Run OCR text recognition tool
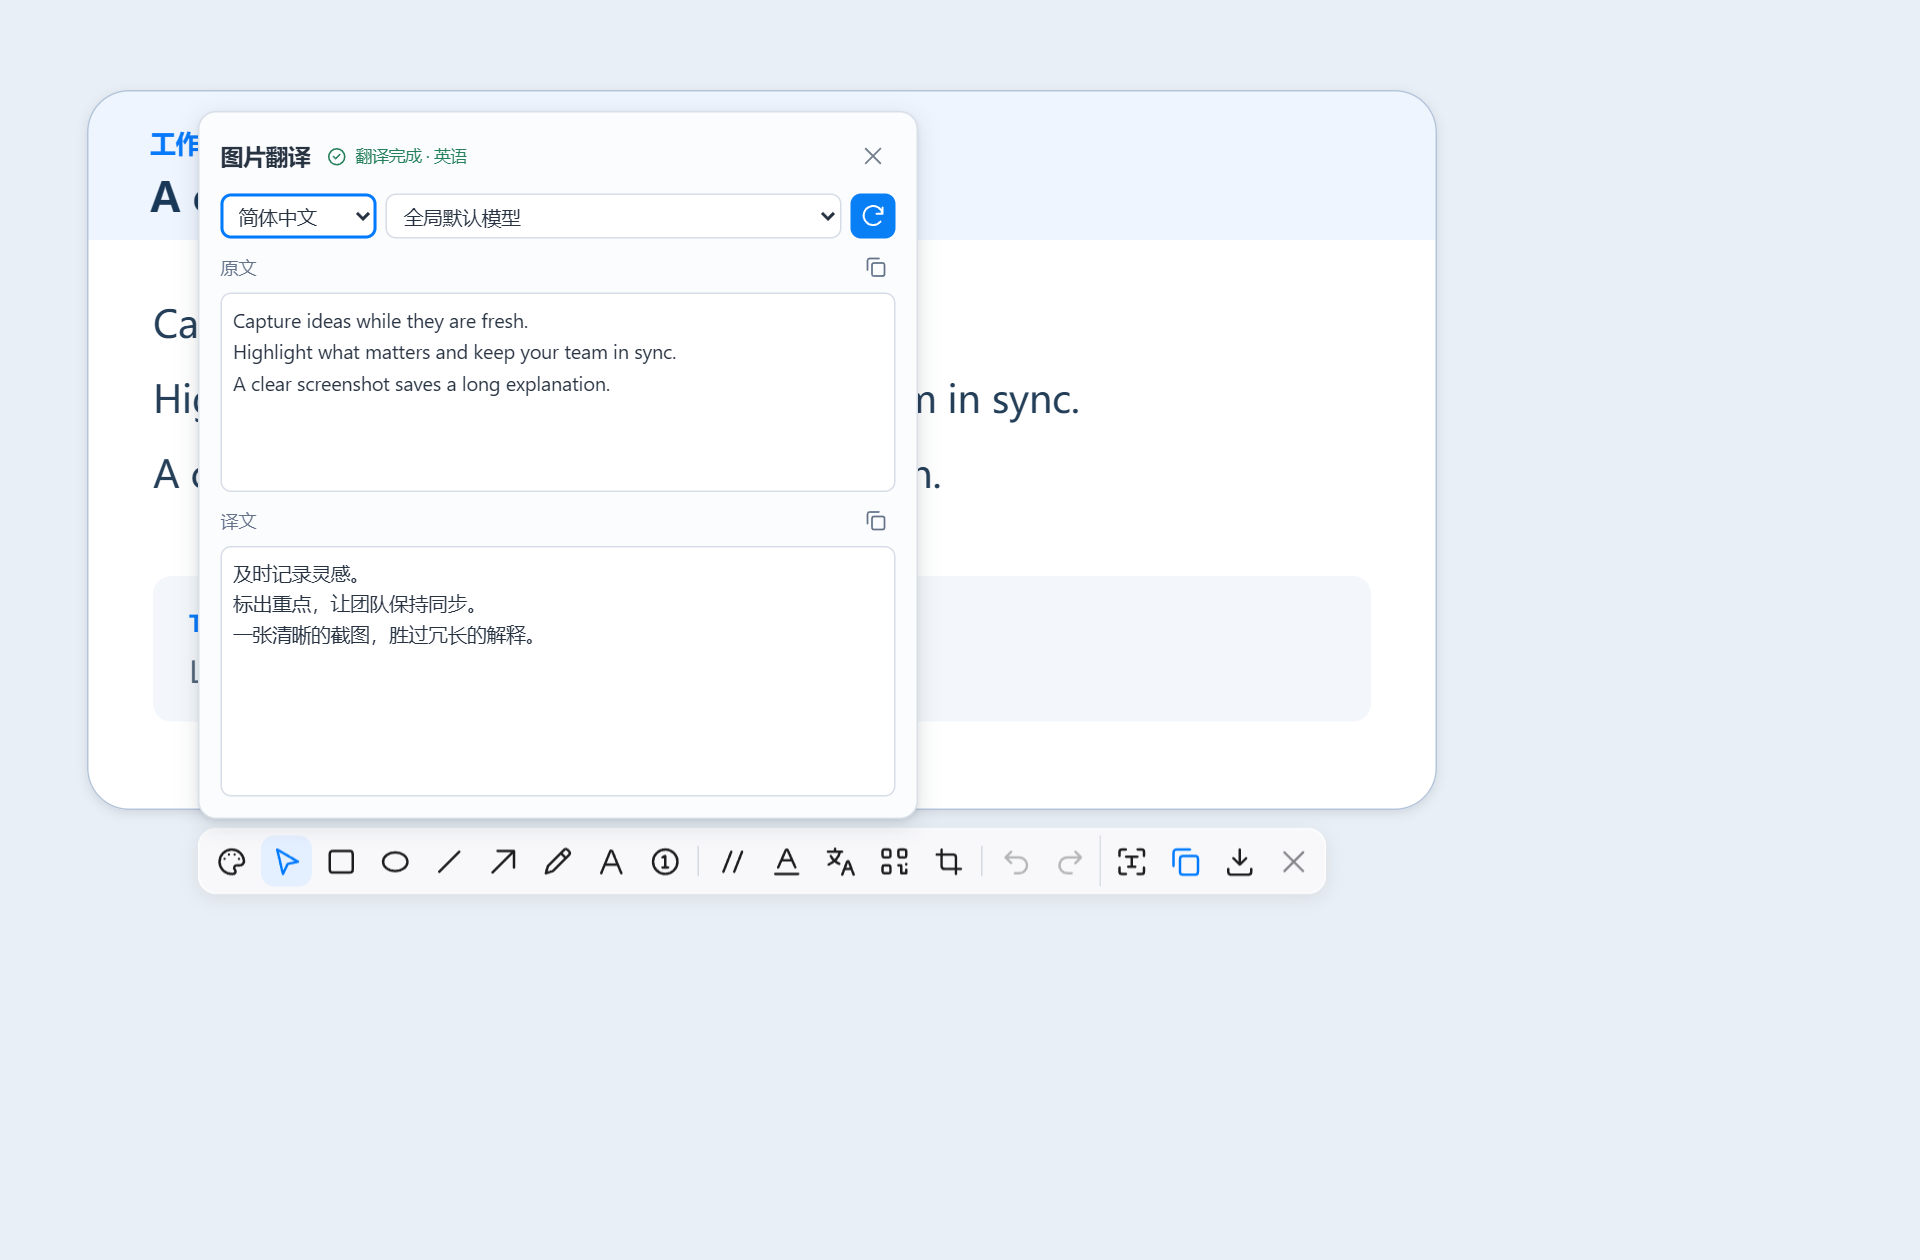 tap(1132, 862)
